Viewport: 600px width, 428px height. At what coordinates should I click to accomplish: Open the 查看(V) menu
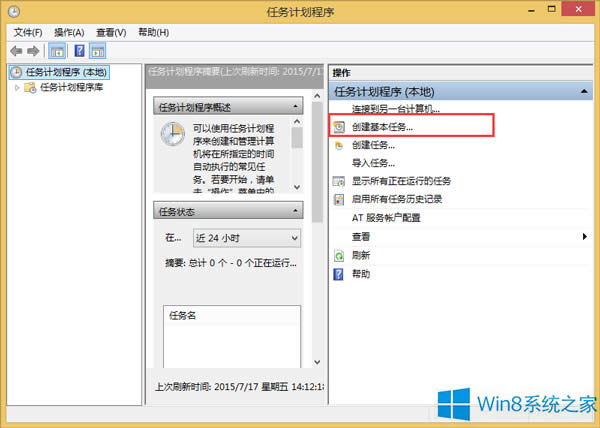pos(111,33)
